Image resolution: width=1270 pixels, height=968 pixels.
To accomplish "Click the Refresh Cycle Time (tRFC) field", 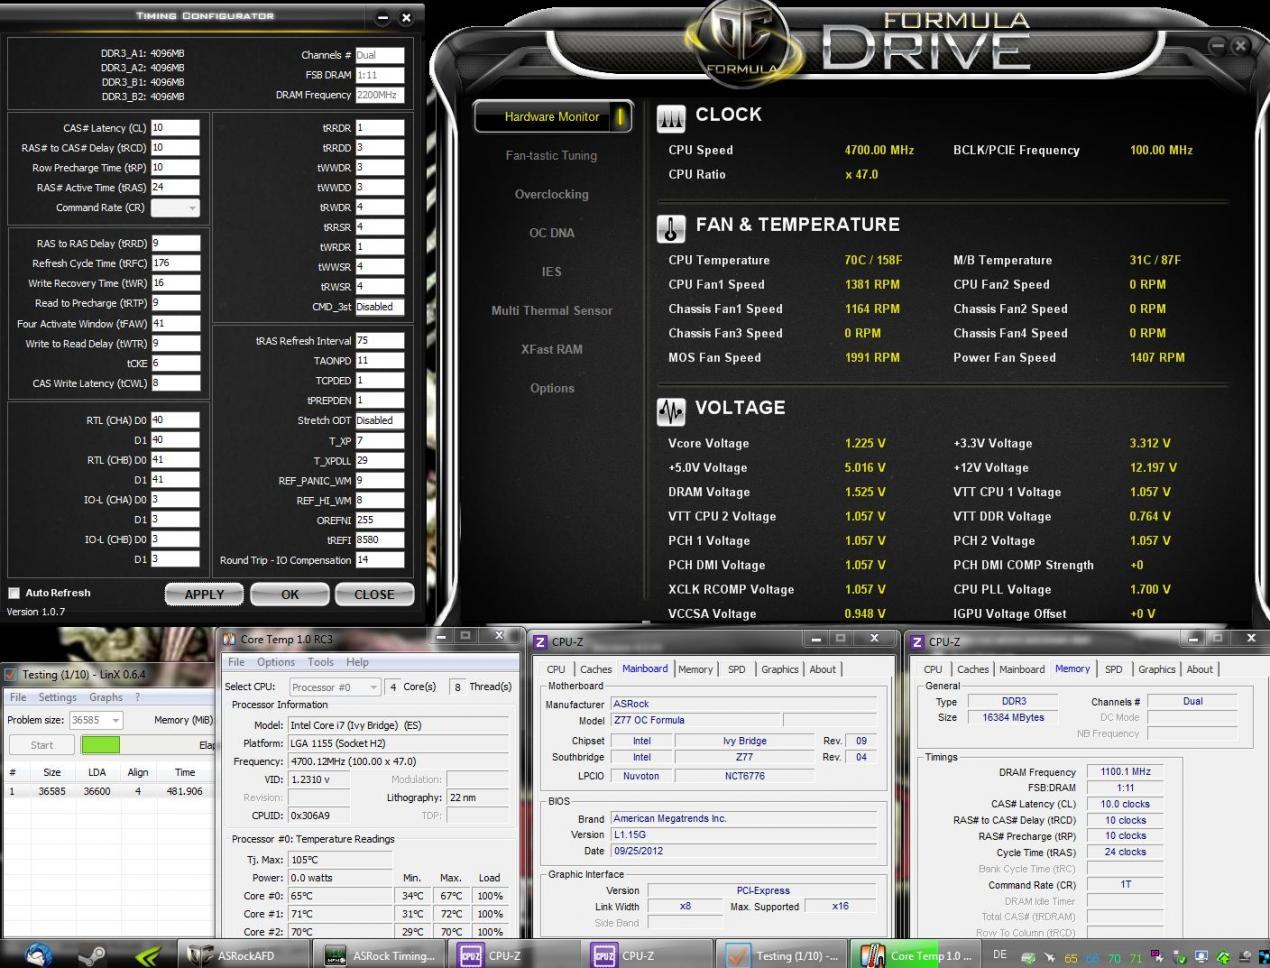I will click(175, 263).
